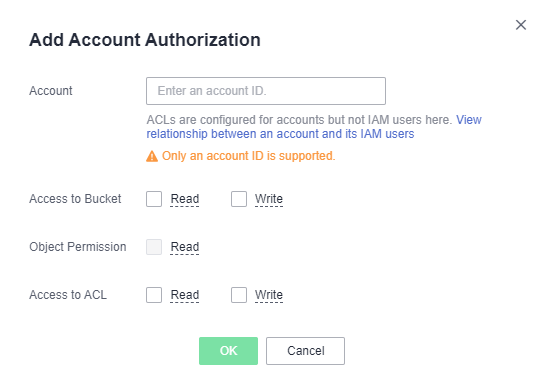The height and width of the screenshot is (388, 544).
Task: Click the underlined Write text beside Access to ACL
Action: click(x=269, y=295)
